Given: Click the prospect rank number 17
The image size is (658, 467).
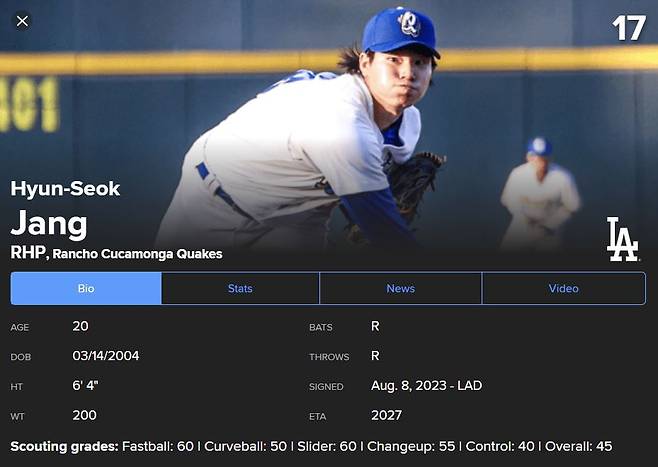Looking at the screenshot, I should click(629, 28).
